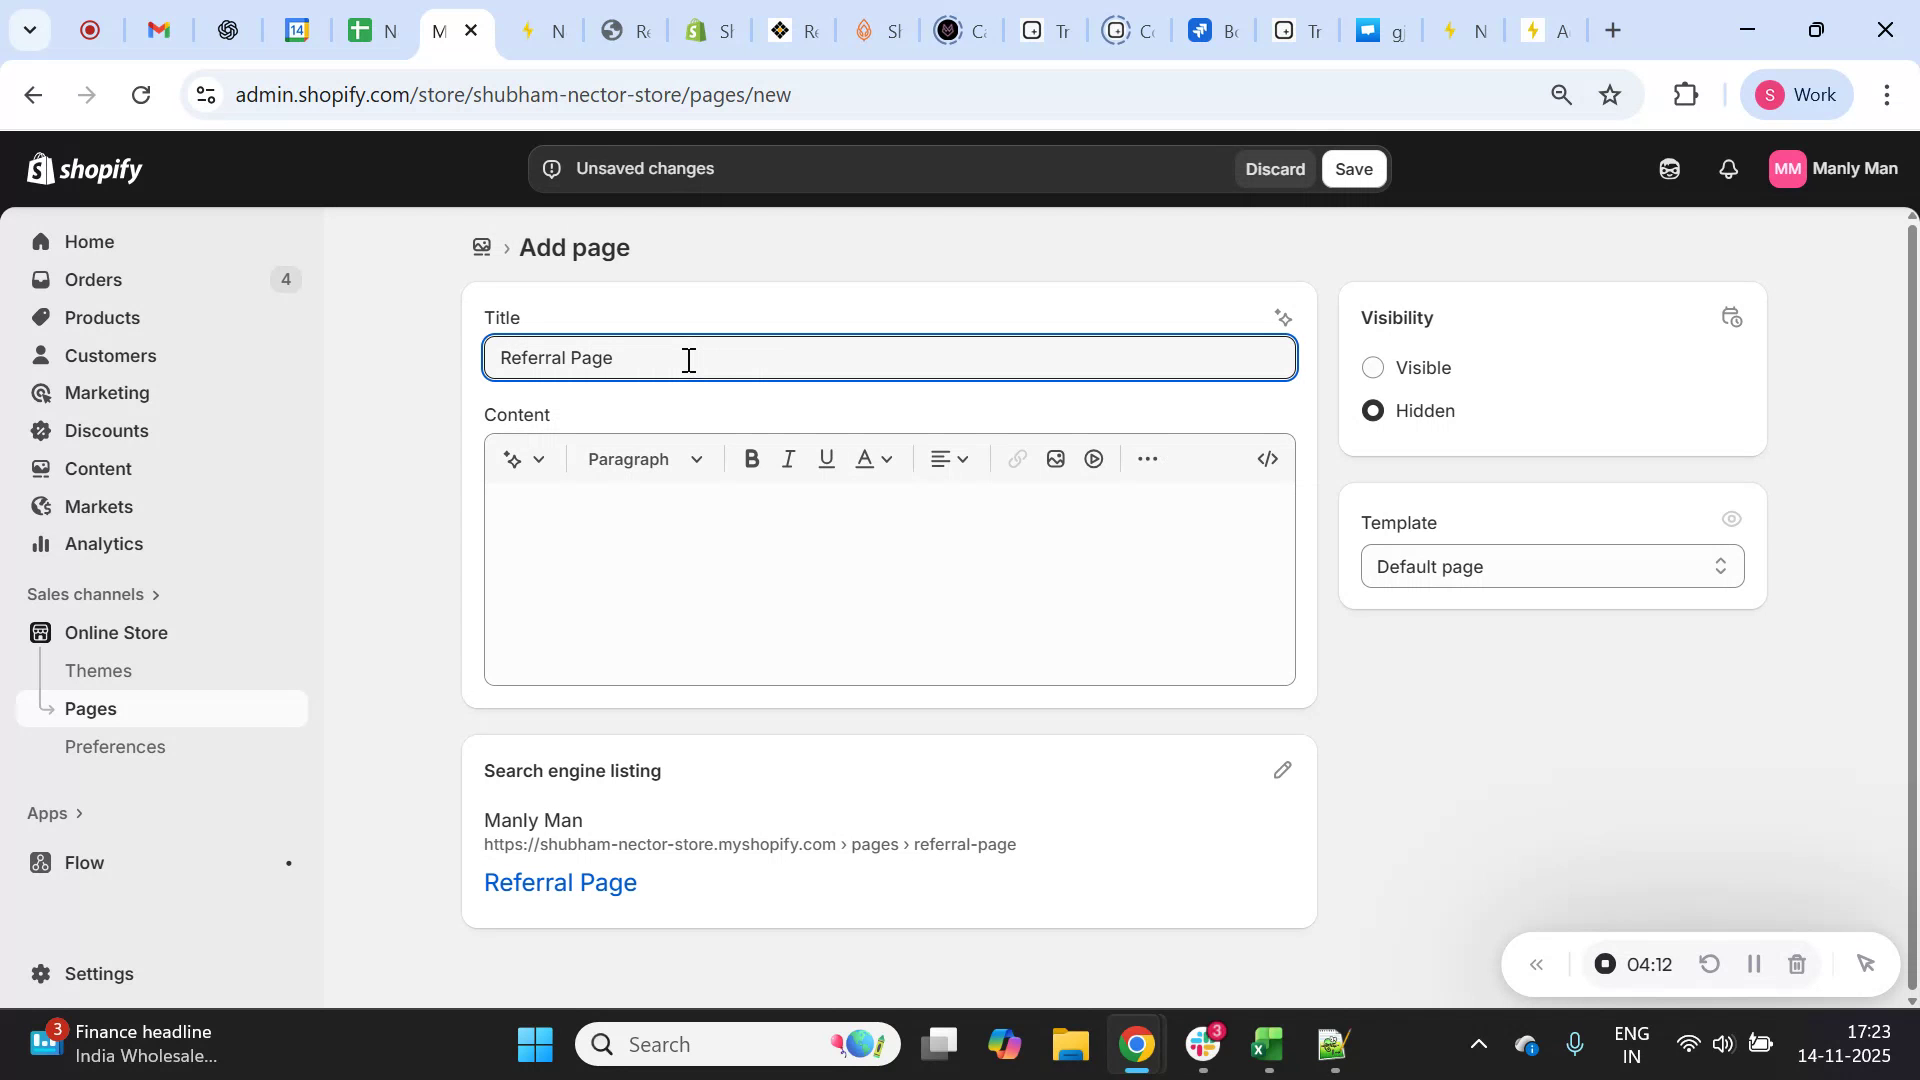Pause the recording in the floating widget
Viewport: 1920px width, 1080px height.
(x=1753, y=963)
